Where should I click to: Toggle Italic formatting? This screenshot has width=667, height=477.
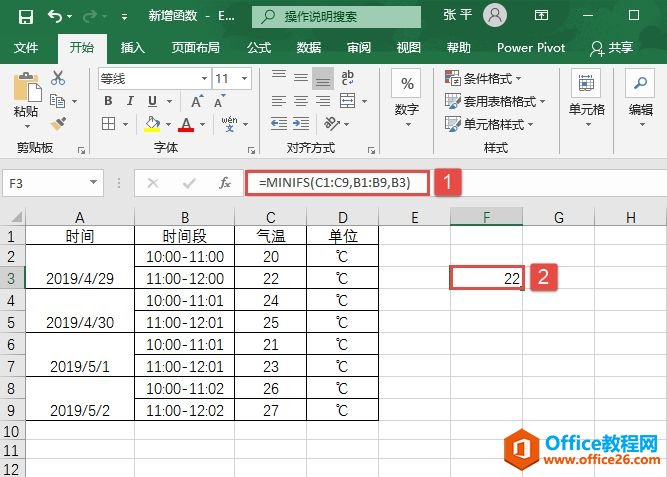tap(130, 101)
